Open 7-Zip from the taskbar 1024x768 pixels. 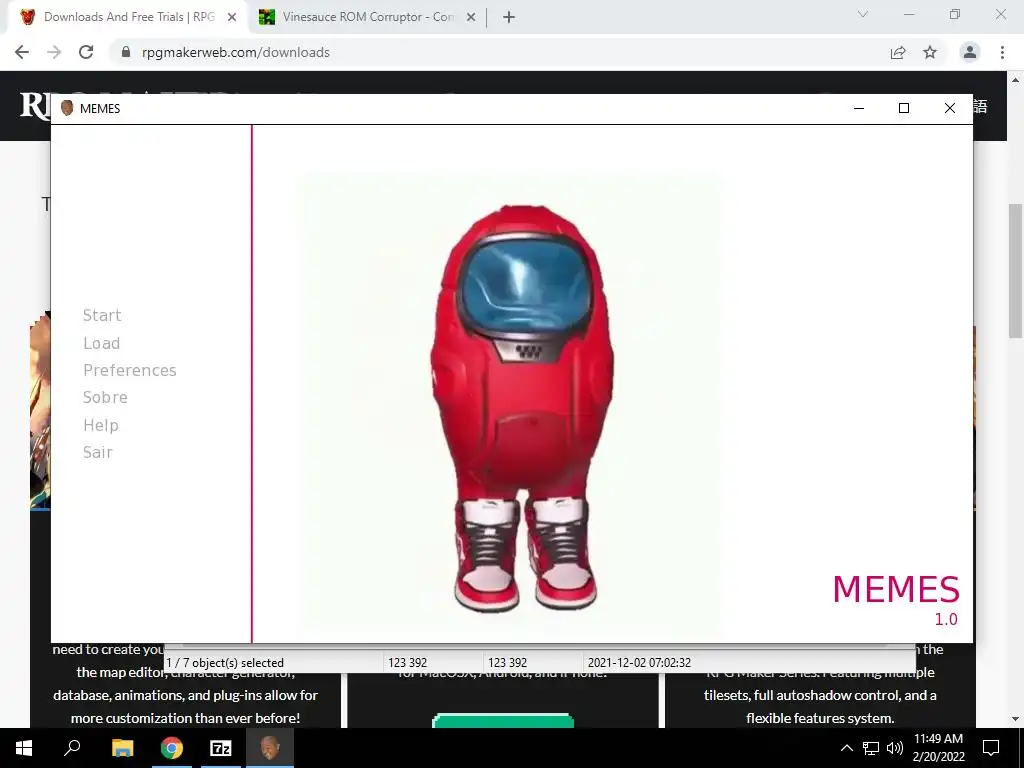point(221,748)
